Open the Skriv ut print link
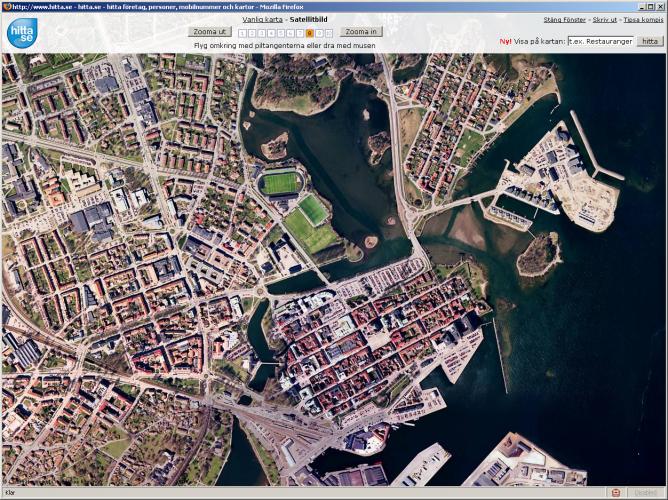This screenshot has width=668, height=500. 605,19
